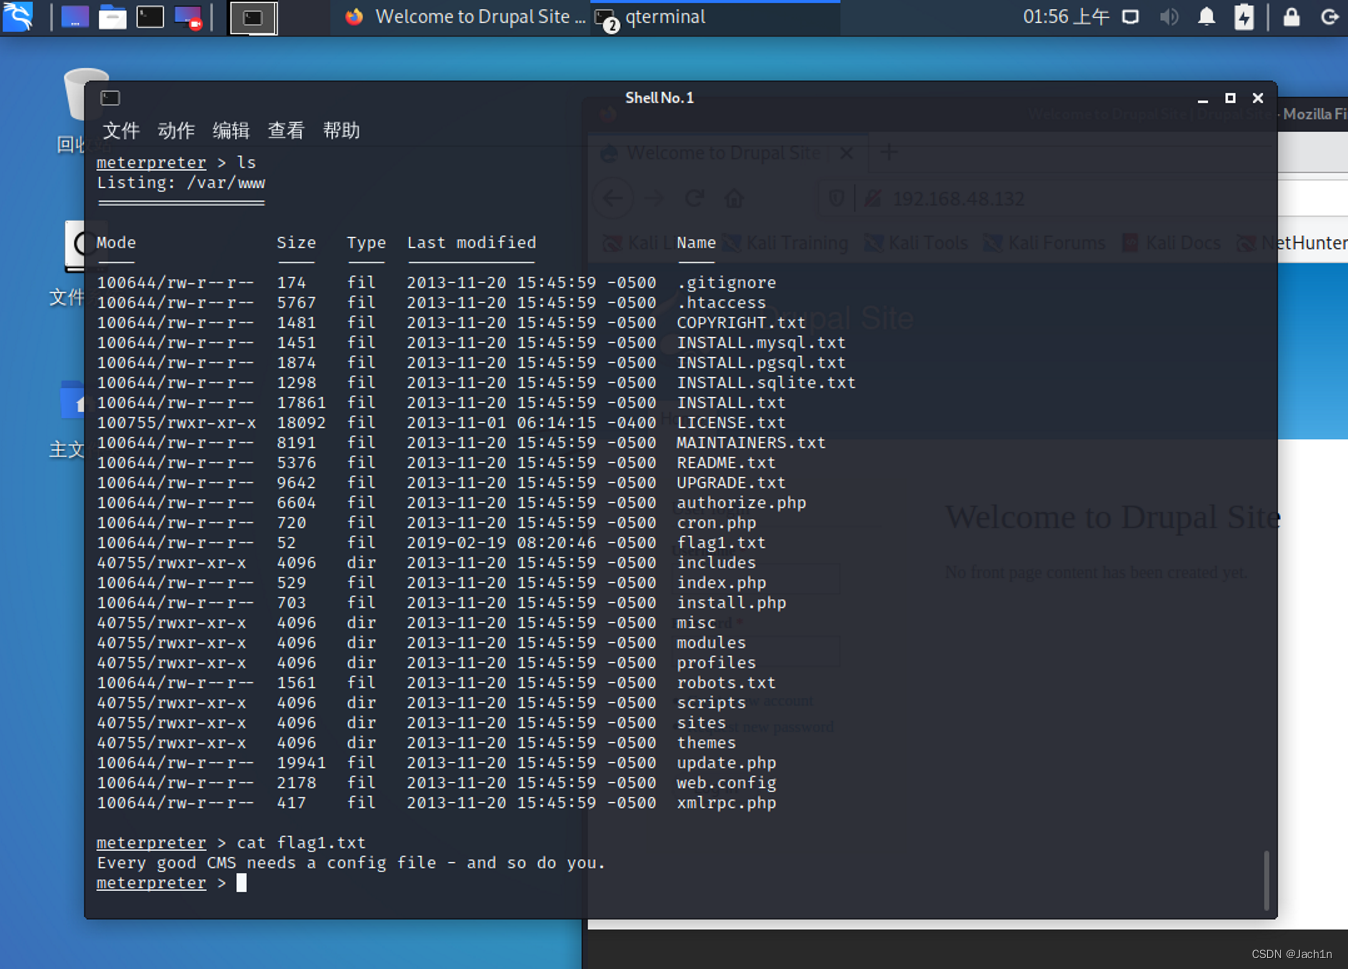
Task: Click the Welcome to Drupal Site heading
Action: 1113,517
